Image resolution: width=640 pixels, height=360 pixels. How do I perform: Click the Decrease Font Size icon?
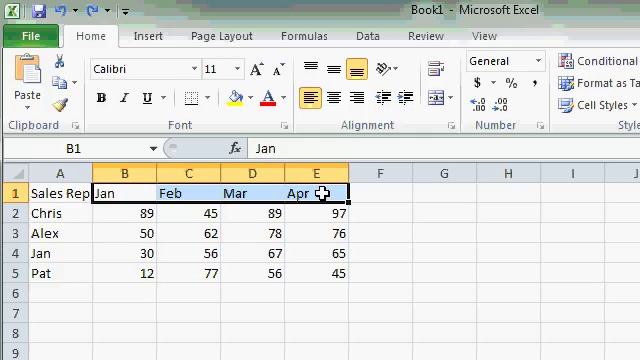(278, 69)
